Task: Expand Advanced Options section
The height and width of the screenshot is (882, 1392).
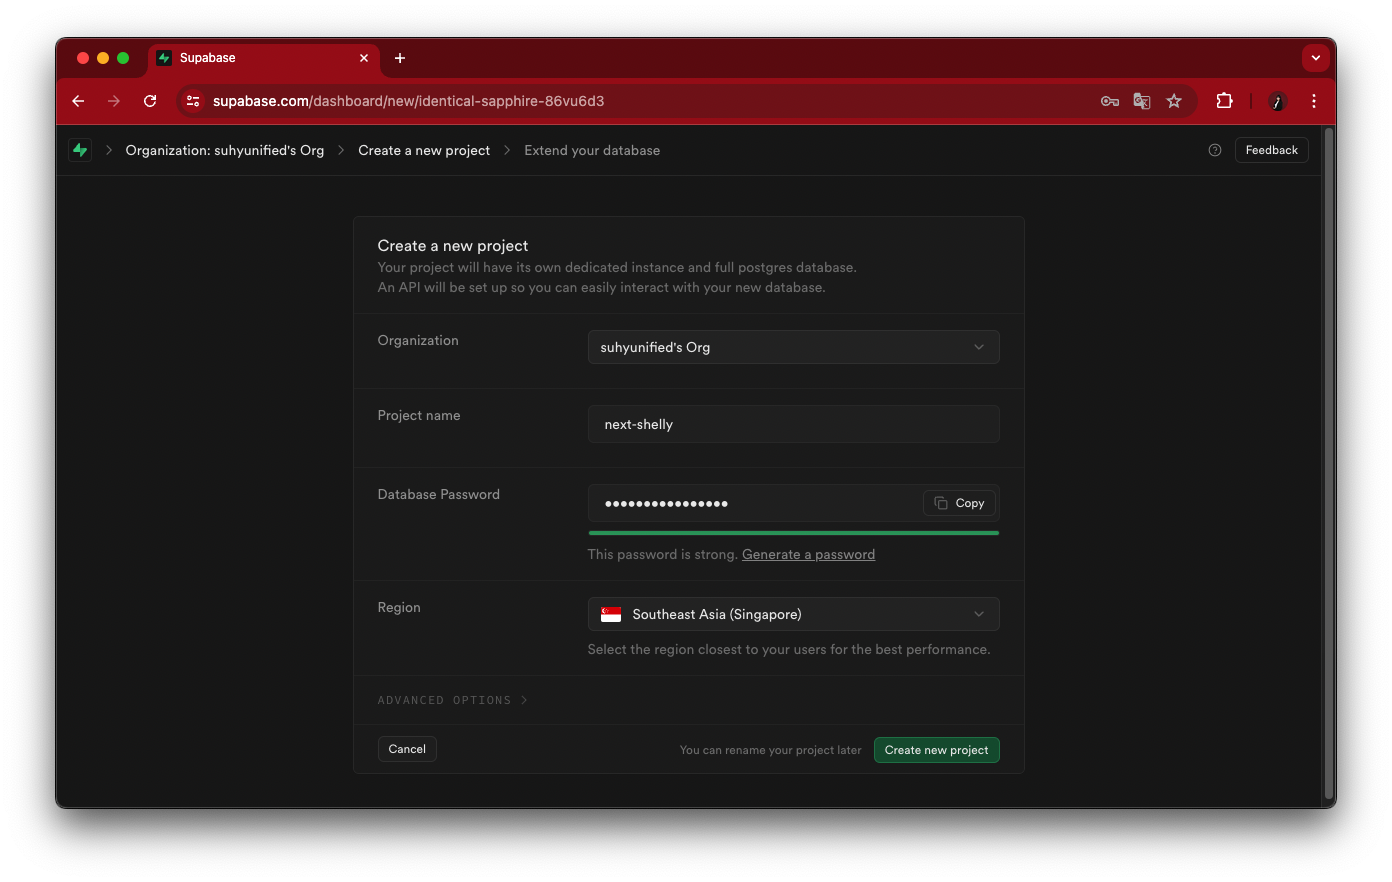Action: click(452, 700)
